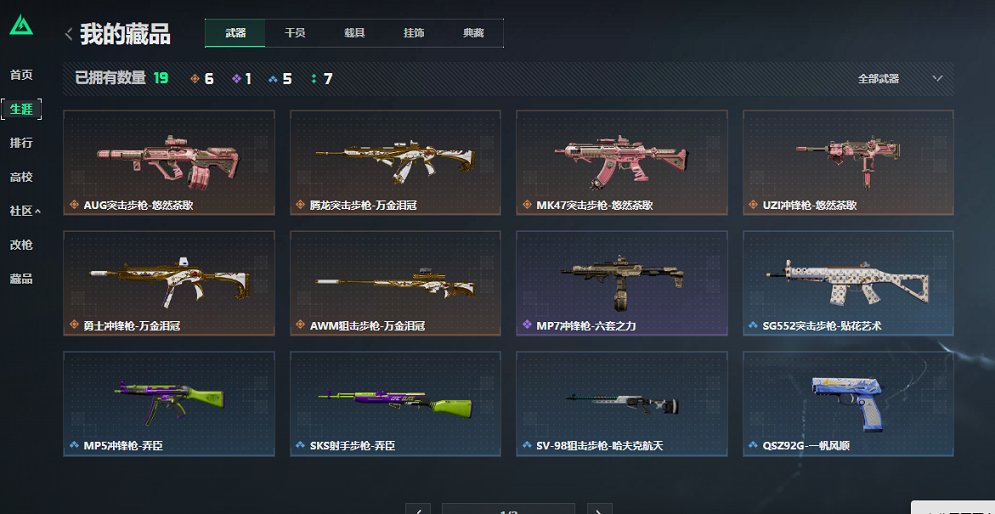Select the QSZ92G-一帆风顺 pistol card
Screen dimensions: 995x514
(x=848, y=404)
